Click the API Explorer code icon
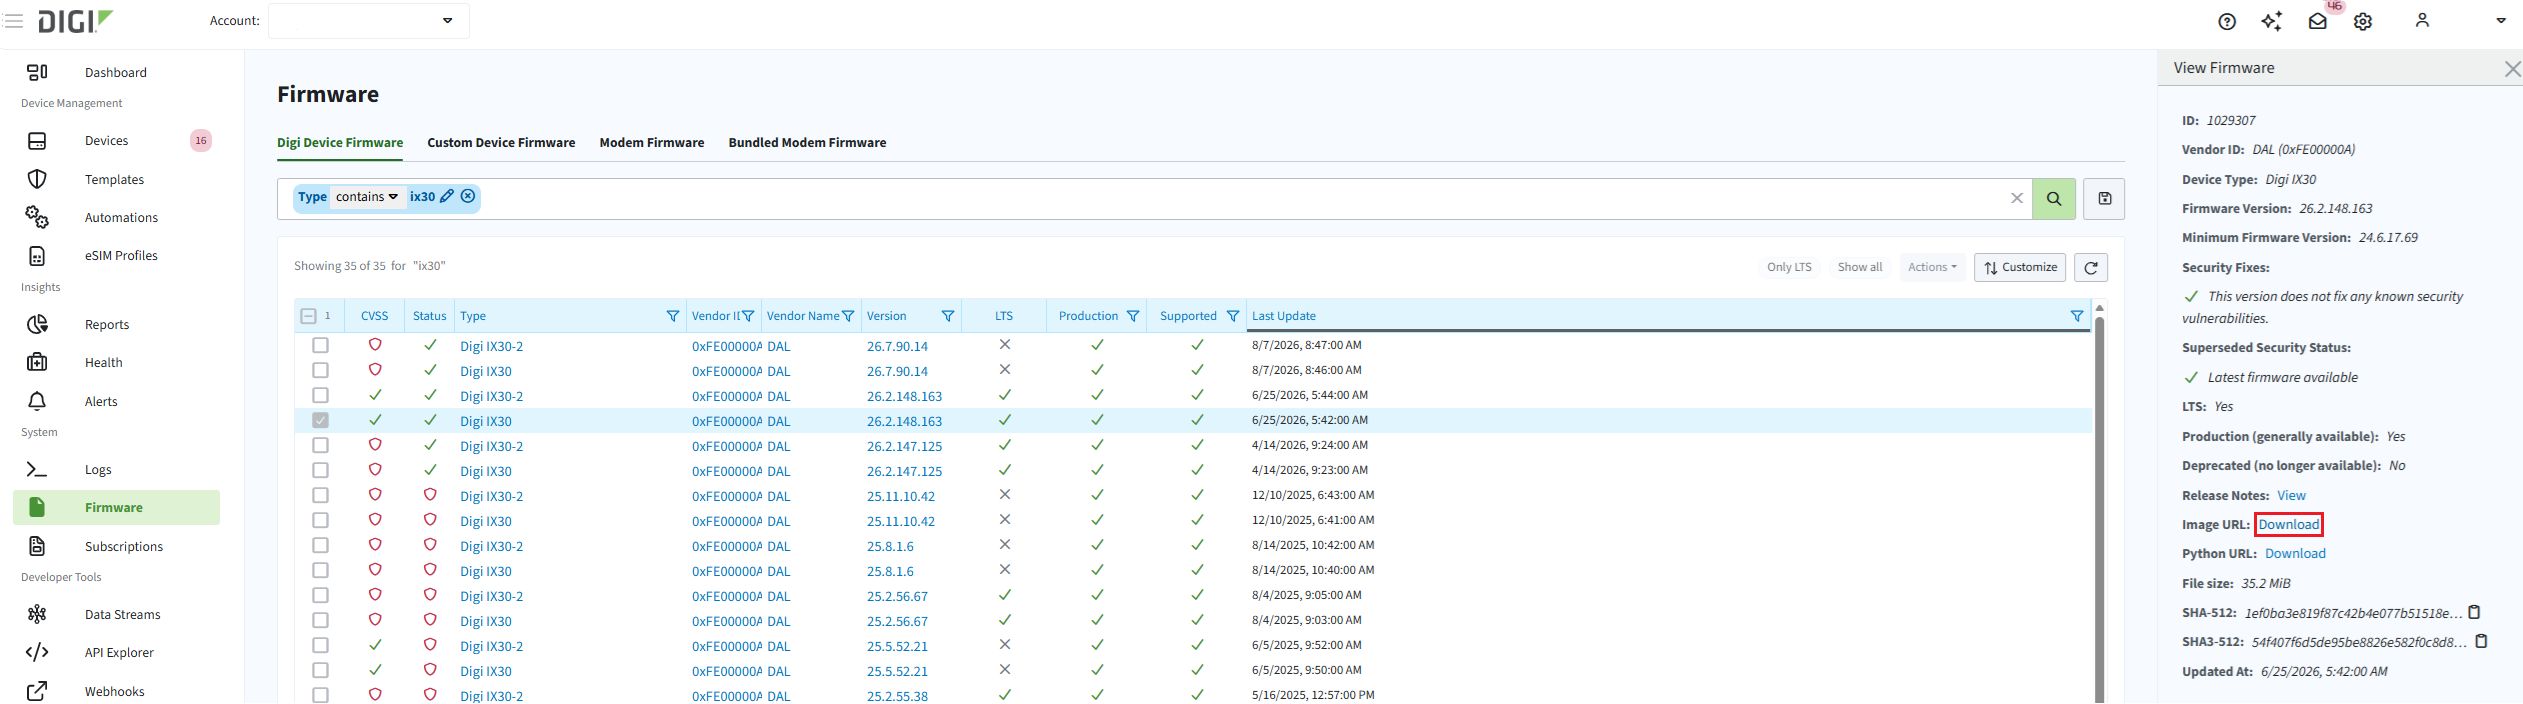The height and width of the screenshot is (704, 2523). (37, 652)
